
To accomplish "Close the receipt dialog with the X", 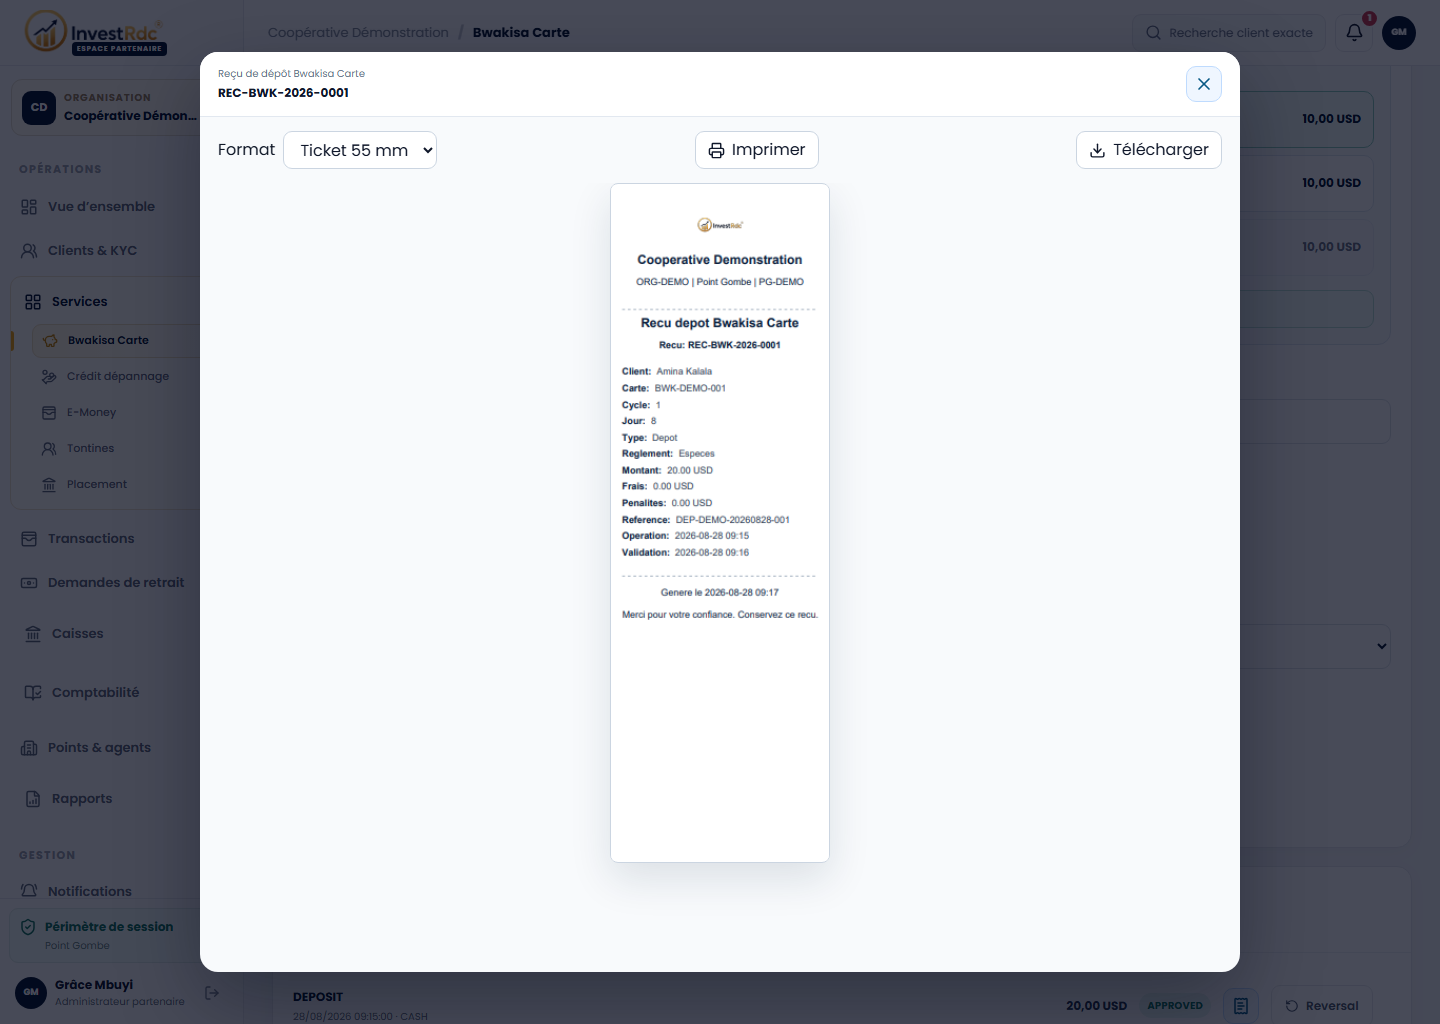I will coord(1204,84).
